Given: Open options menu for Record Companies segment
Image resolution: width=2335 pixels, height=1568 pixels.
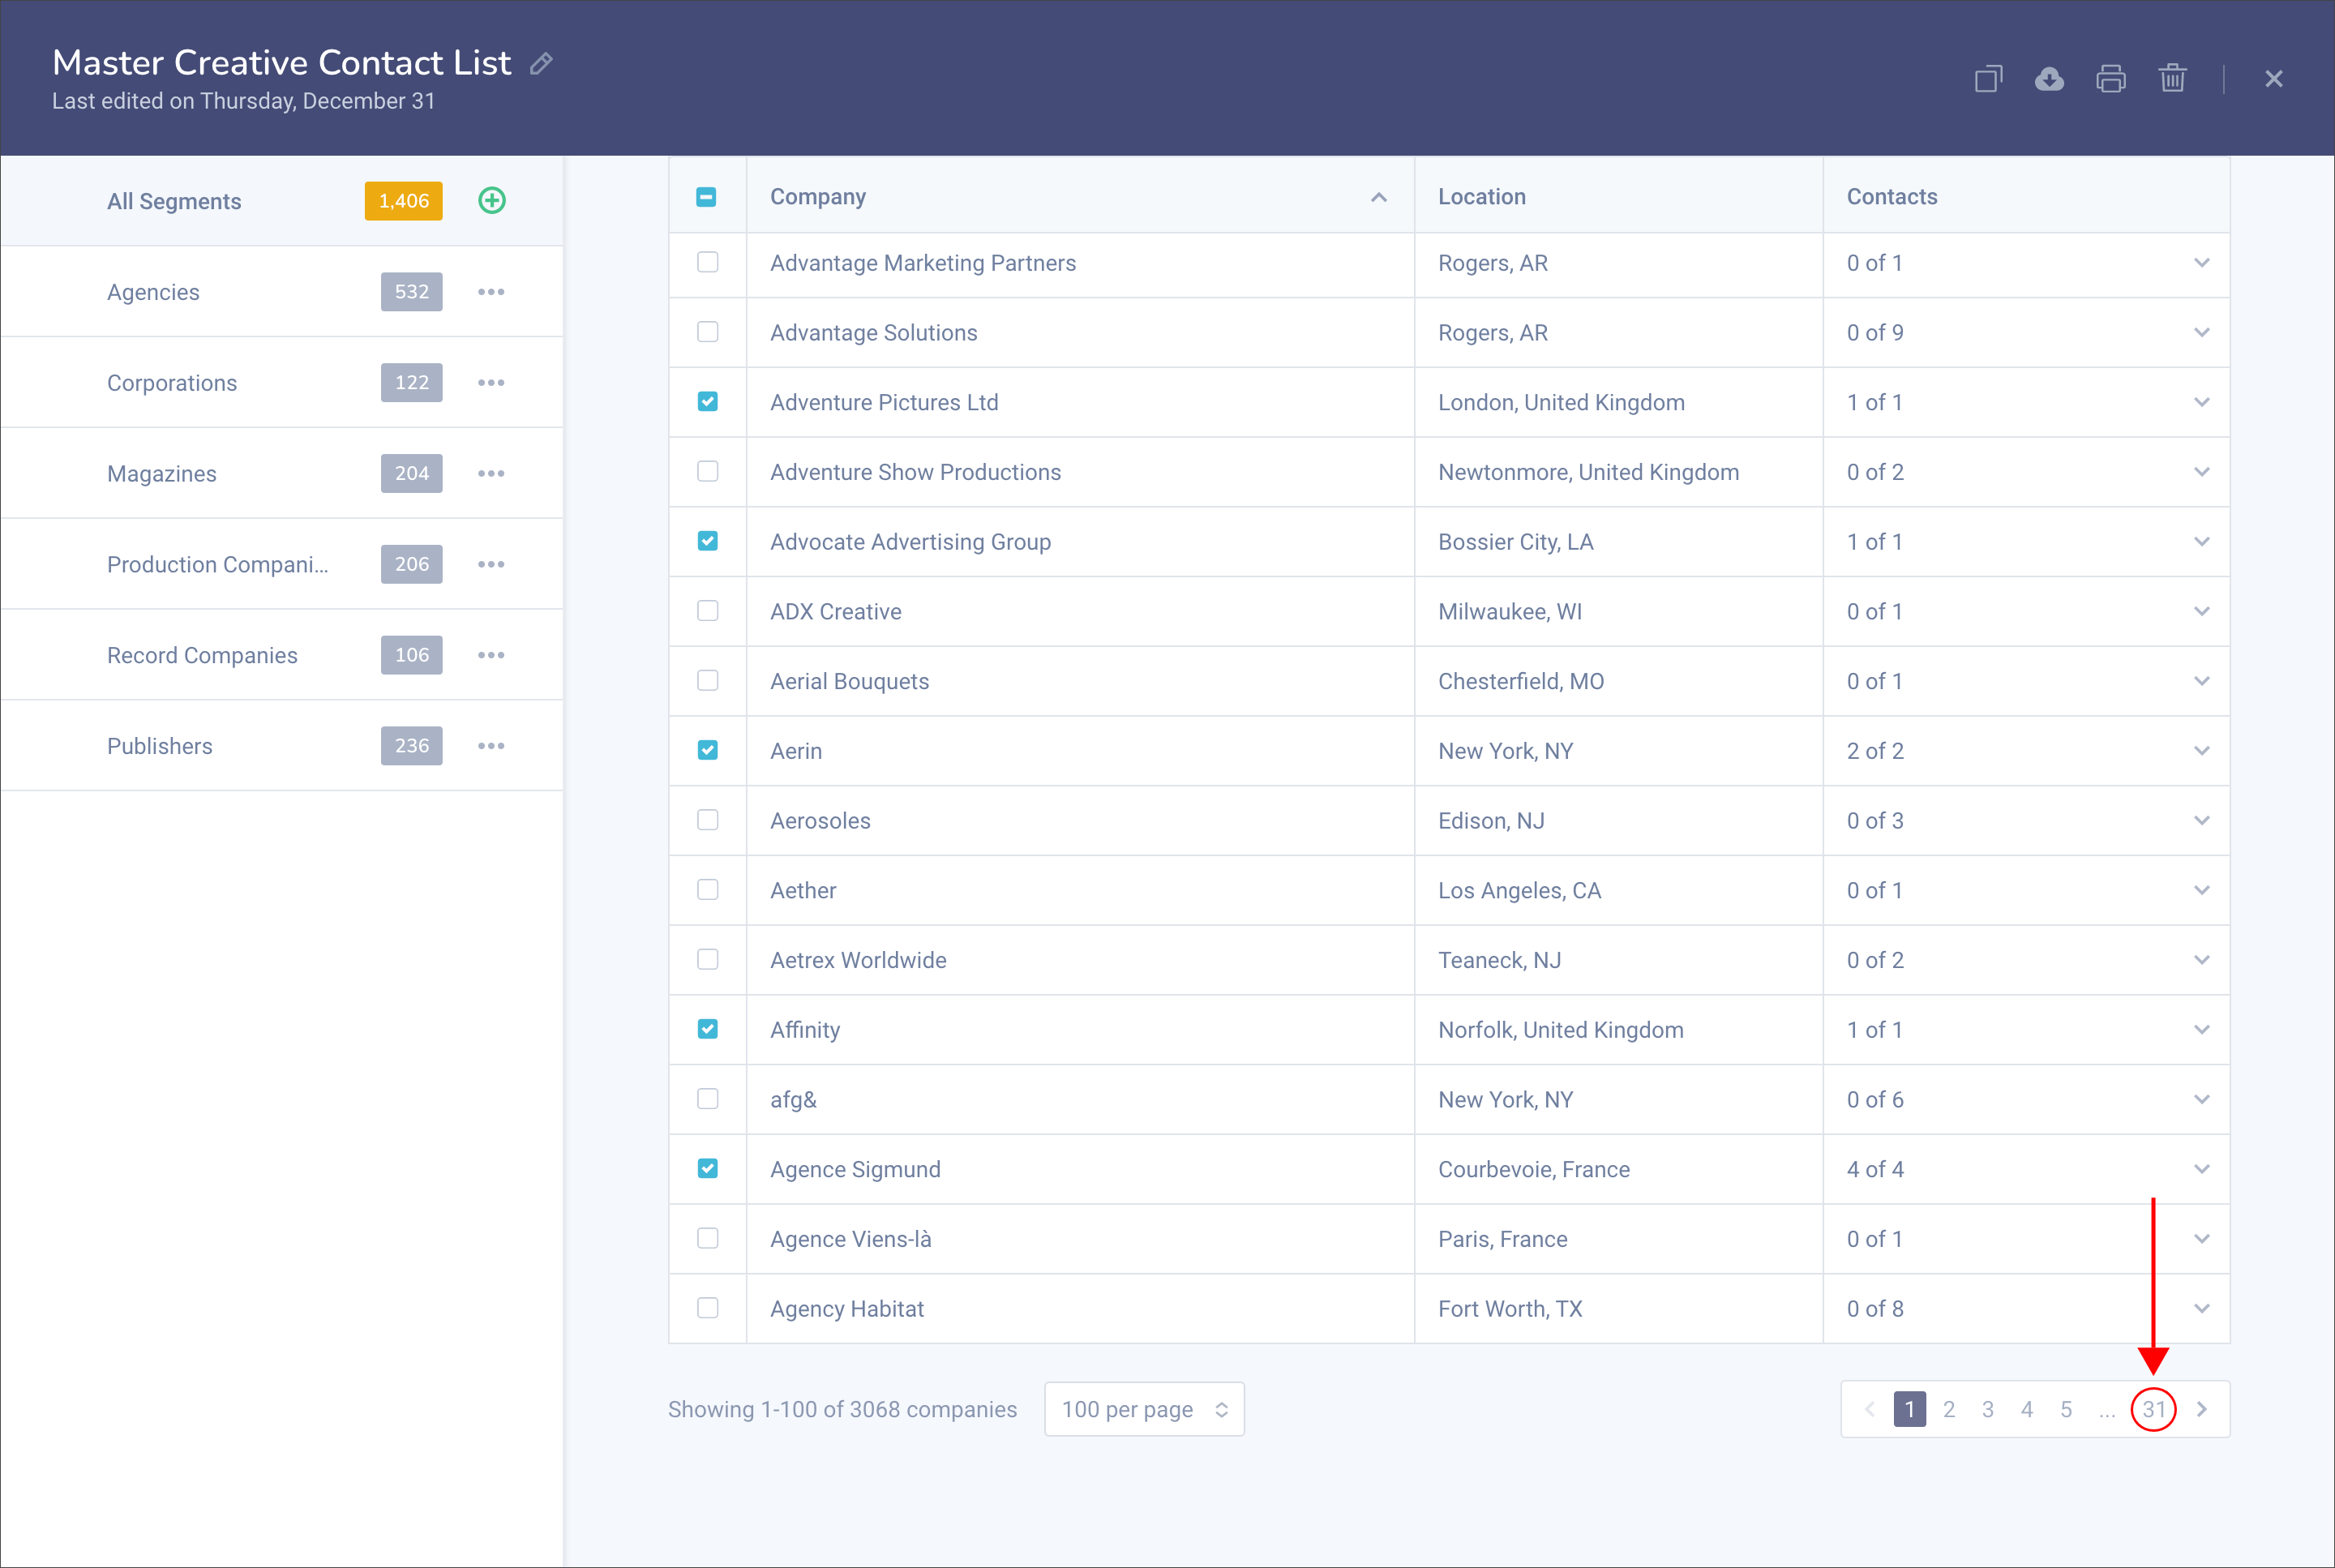Looking at the screenshot, I should pyautogui.click(x=491, y=655).
